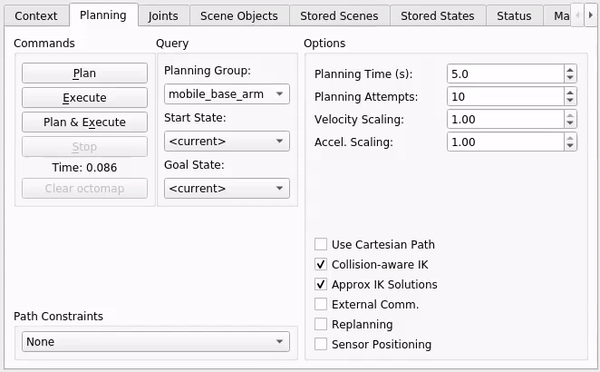Click the Accel. Scaling value field
Viewport: 600px width, 372px height.
coord(505,142)
